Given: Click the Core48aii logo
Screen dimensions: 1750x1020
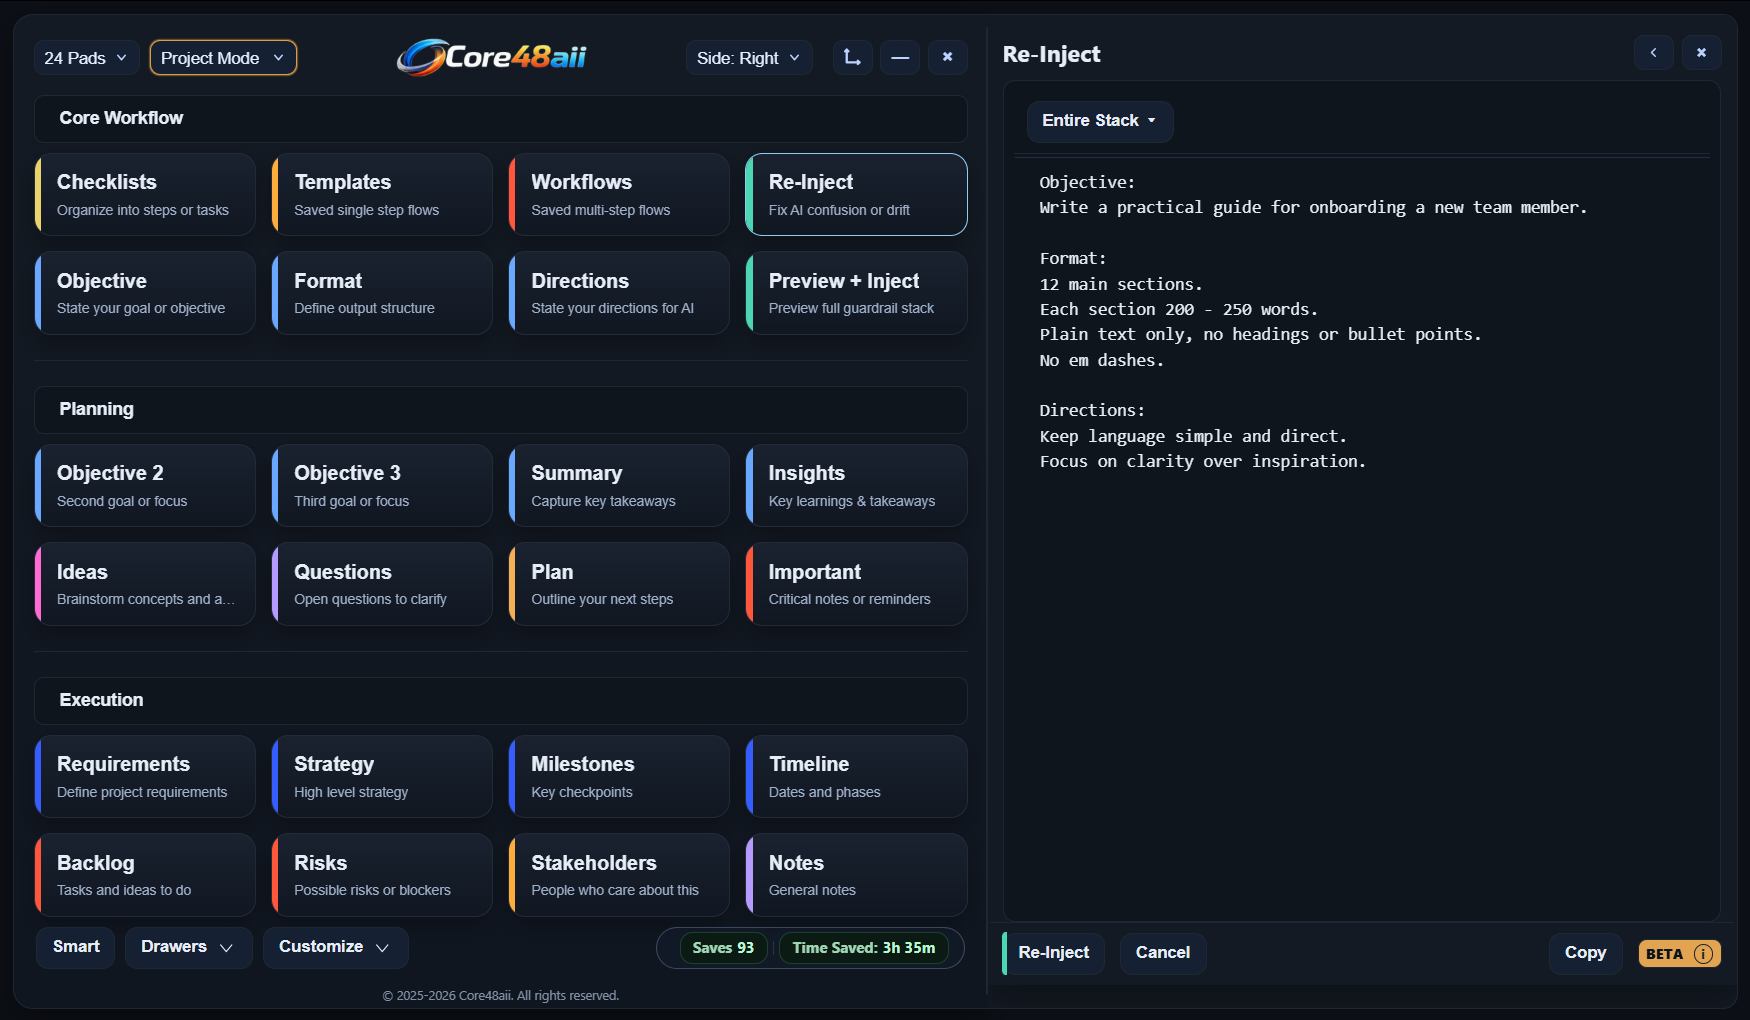Looking at the screenshot, I should (x=491, y=57).
